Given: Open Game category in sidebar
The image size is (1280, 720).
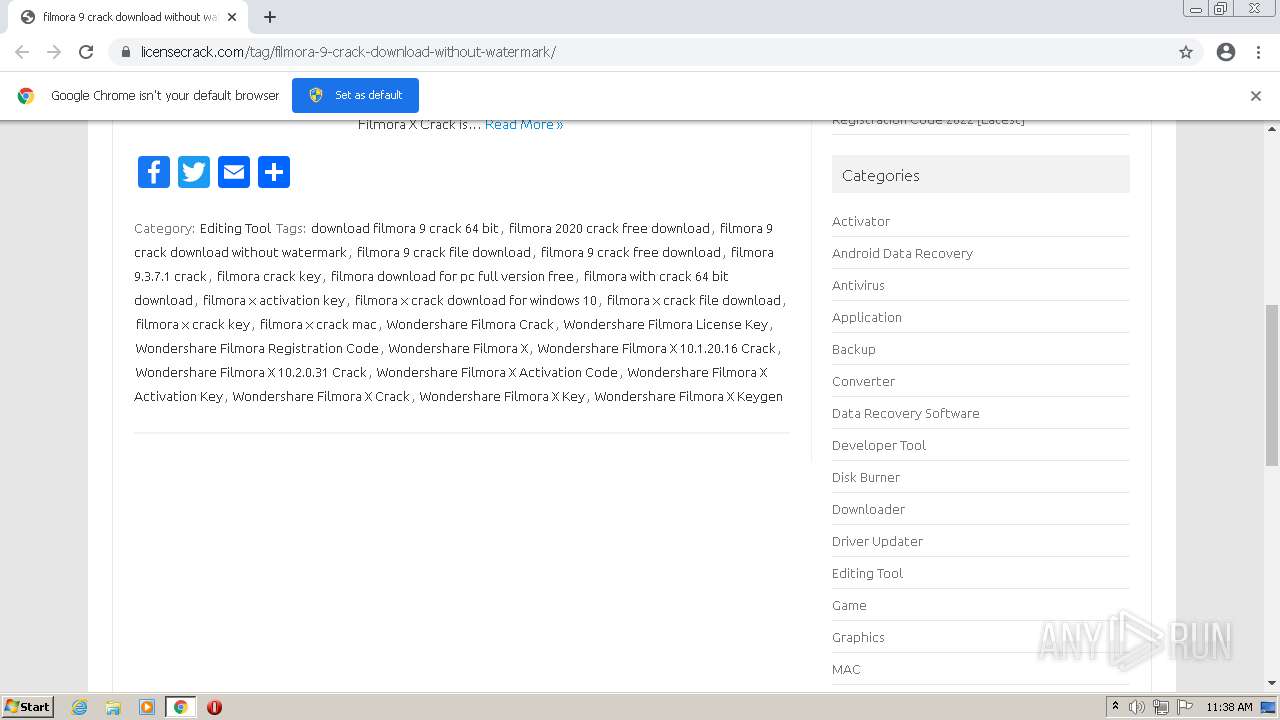Looking at the screenshot, I should [x=849, y=605].
